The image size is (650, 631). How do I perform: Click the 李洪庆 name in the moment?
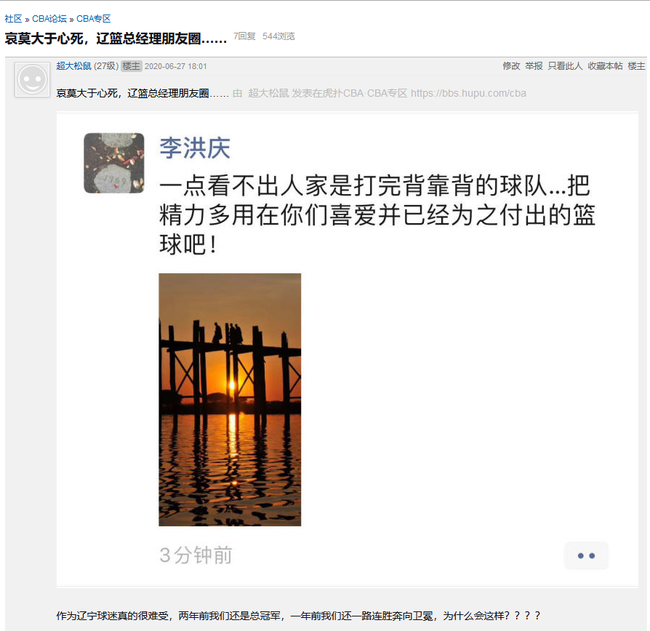coord(195,148)
